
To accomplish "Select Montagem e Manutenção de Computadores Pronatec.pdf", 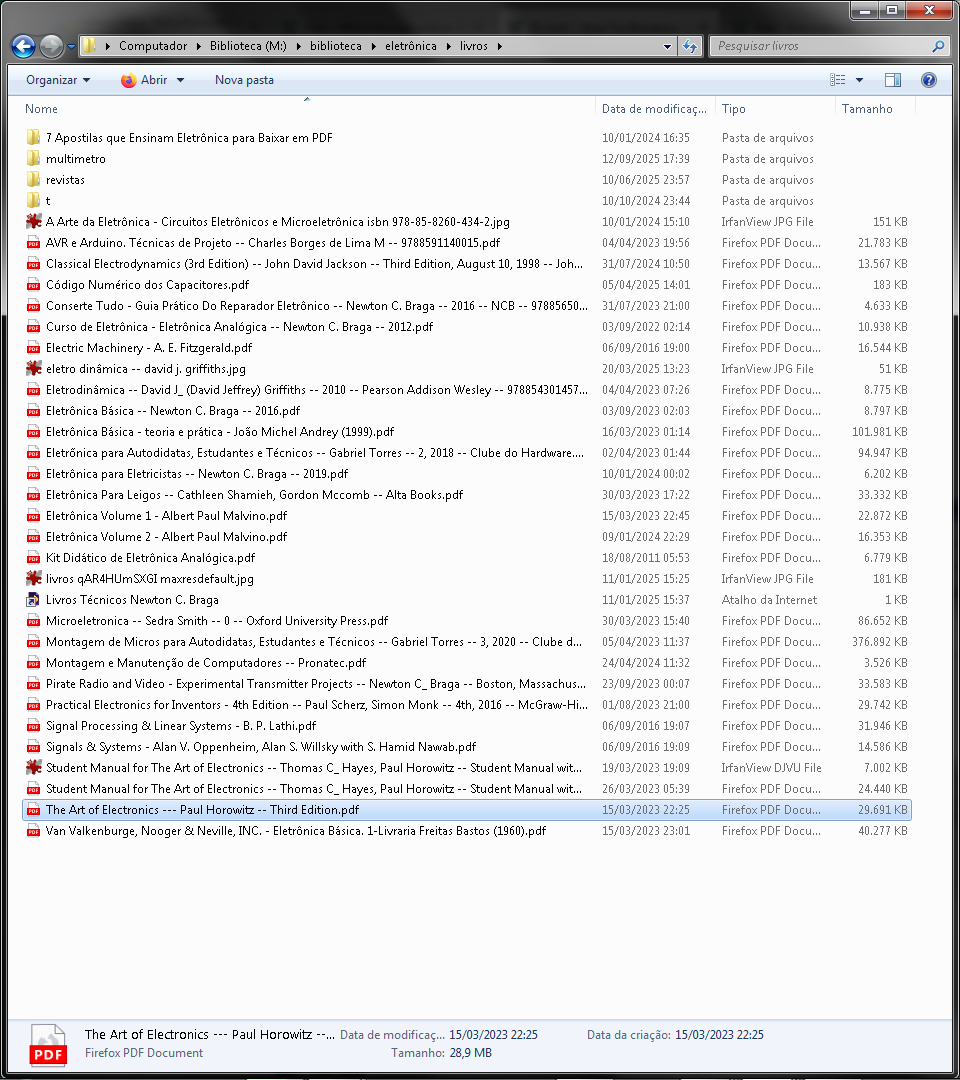I will (206, 663).
